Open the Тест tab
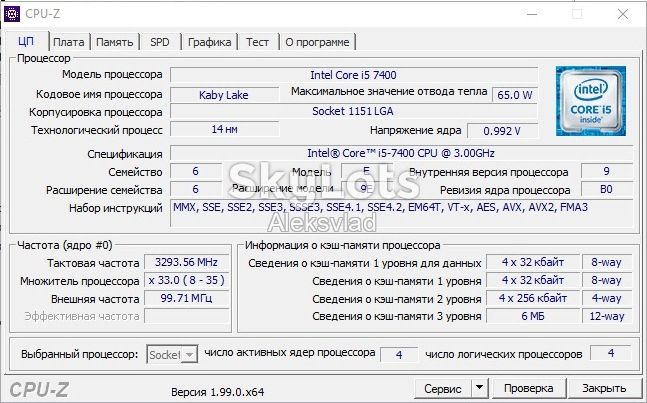This screenshot has width=647, height=403. 257,42
